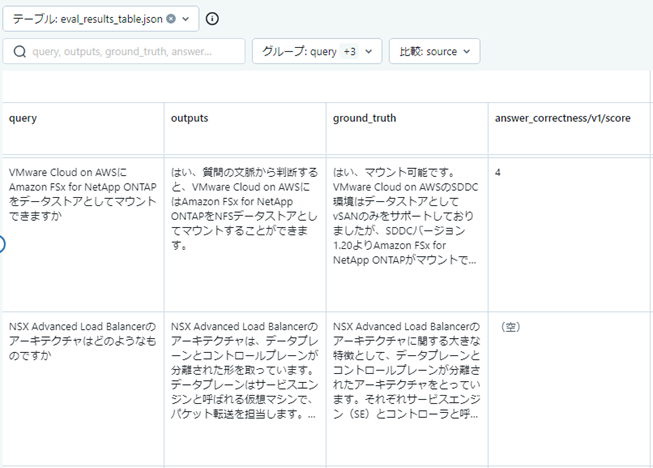This screenshot has height=468, width=653.
Task: Click the score cell showing 4
Action: [x=569, y=234]
